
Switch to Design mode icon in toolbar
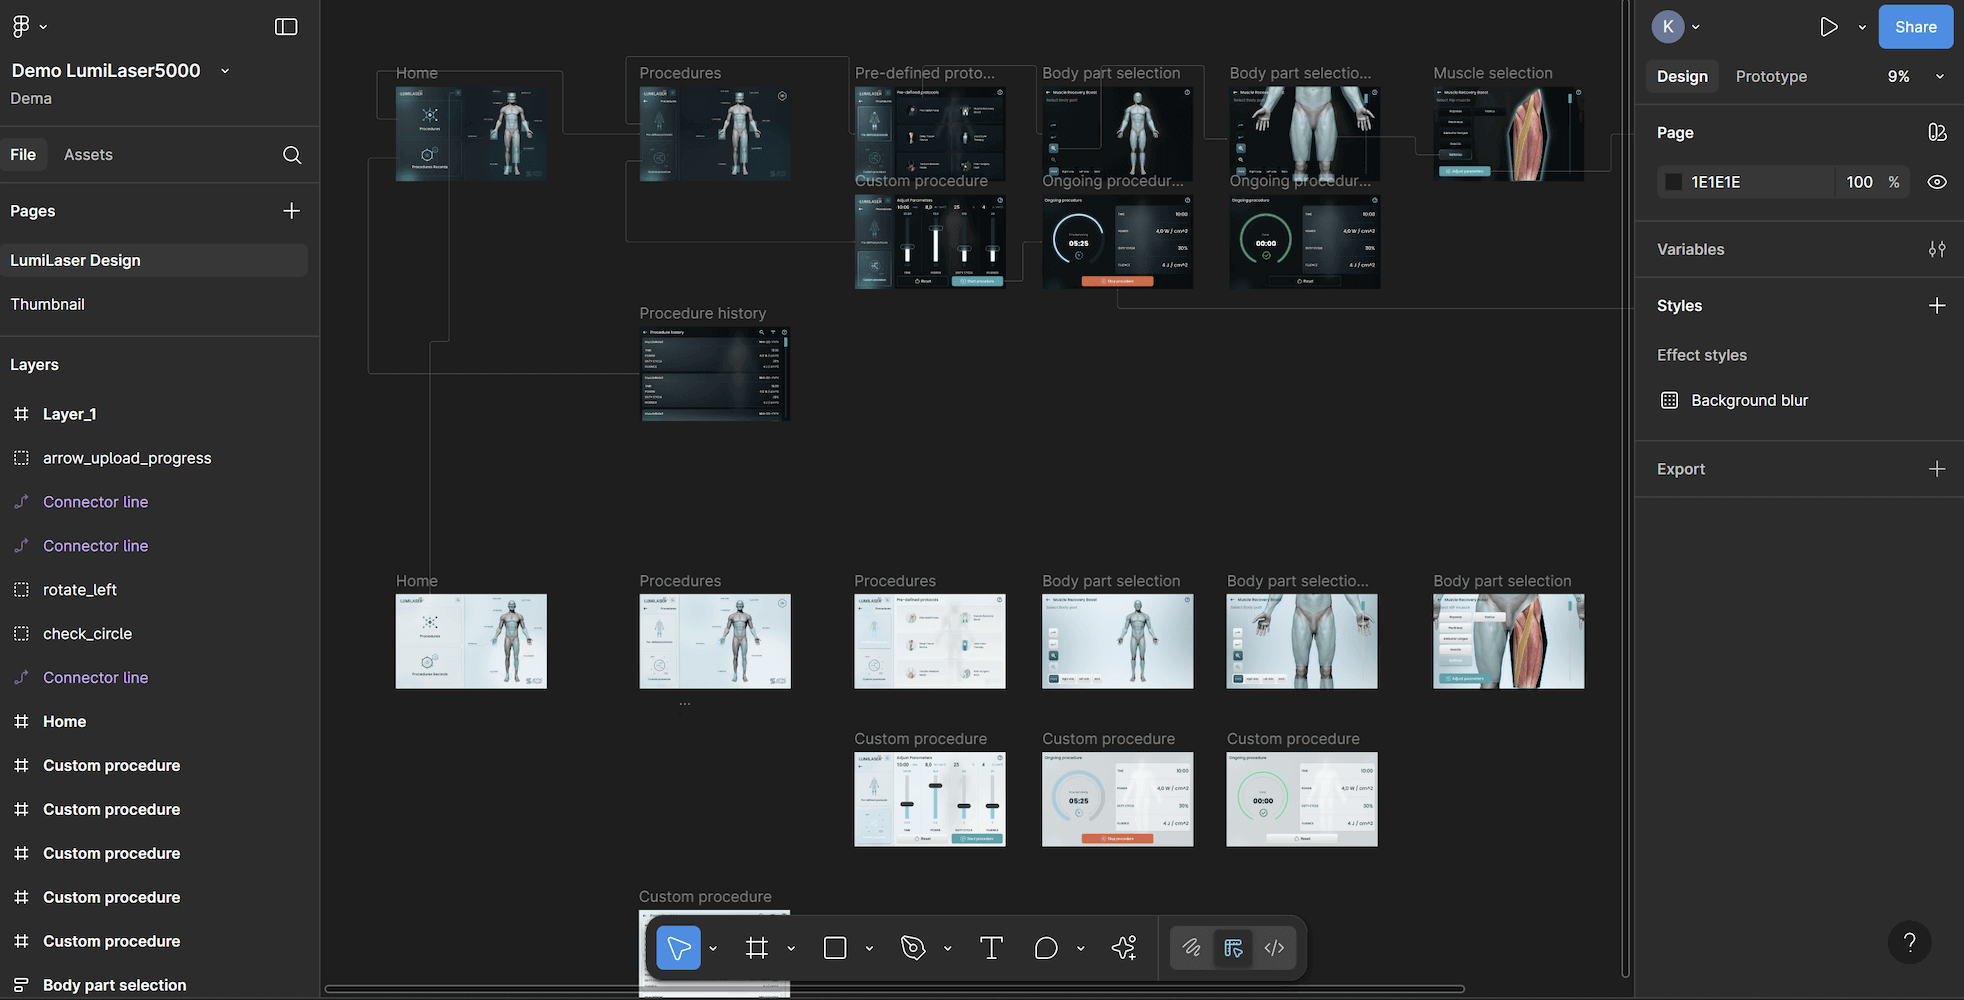[x=1233, y=948]
